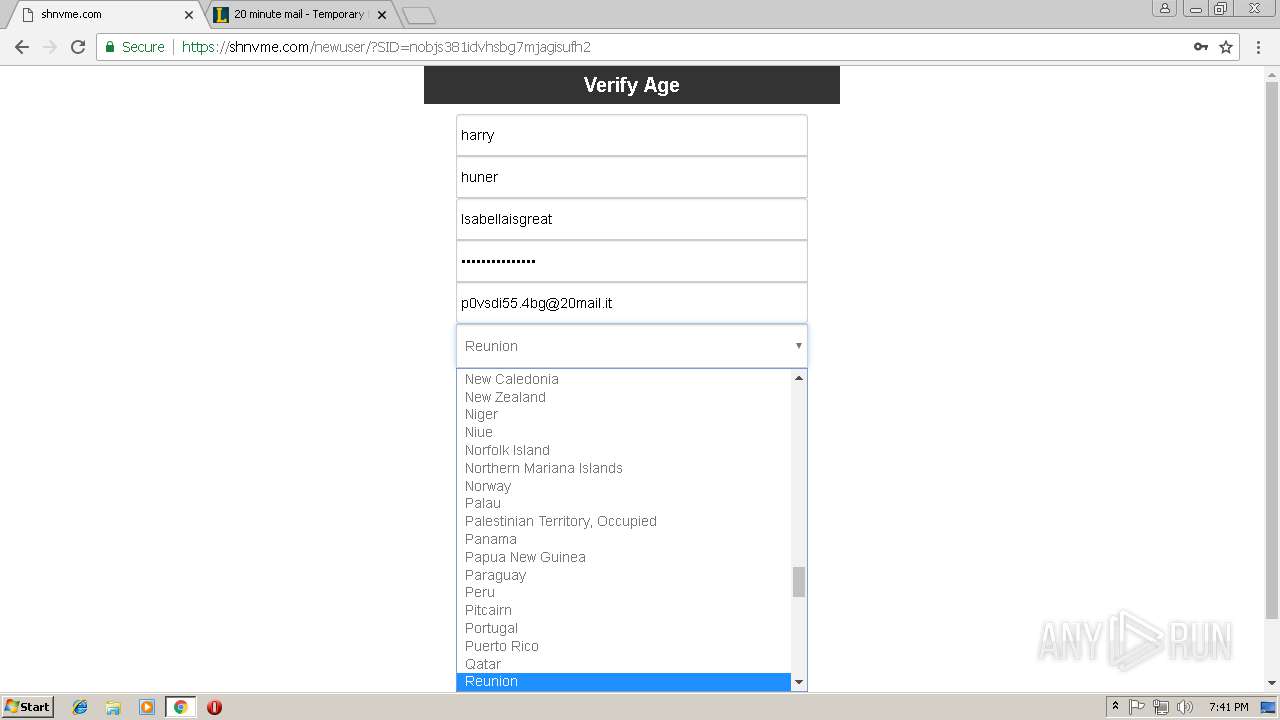Select the highlighted Reunion option
1280x720 pixels.
pyautogui.click(x=624, y=681)
